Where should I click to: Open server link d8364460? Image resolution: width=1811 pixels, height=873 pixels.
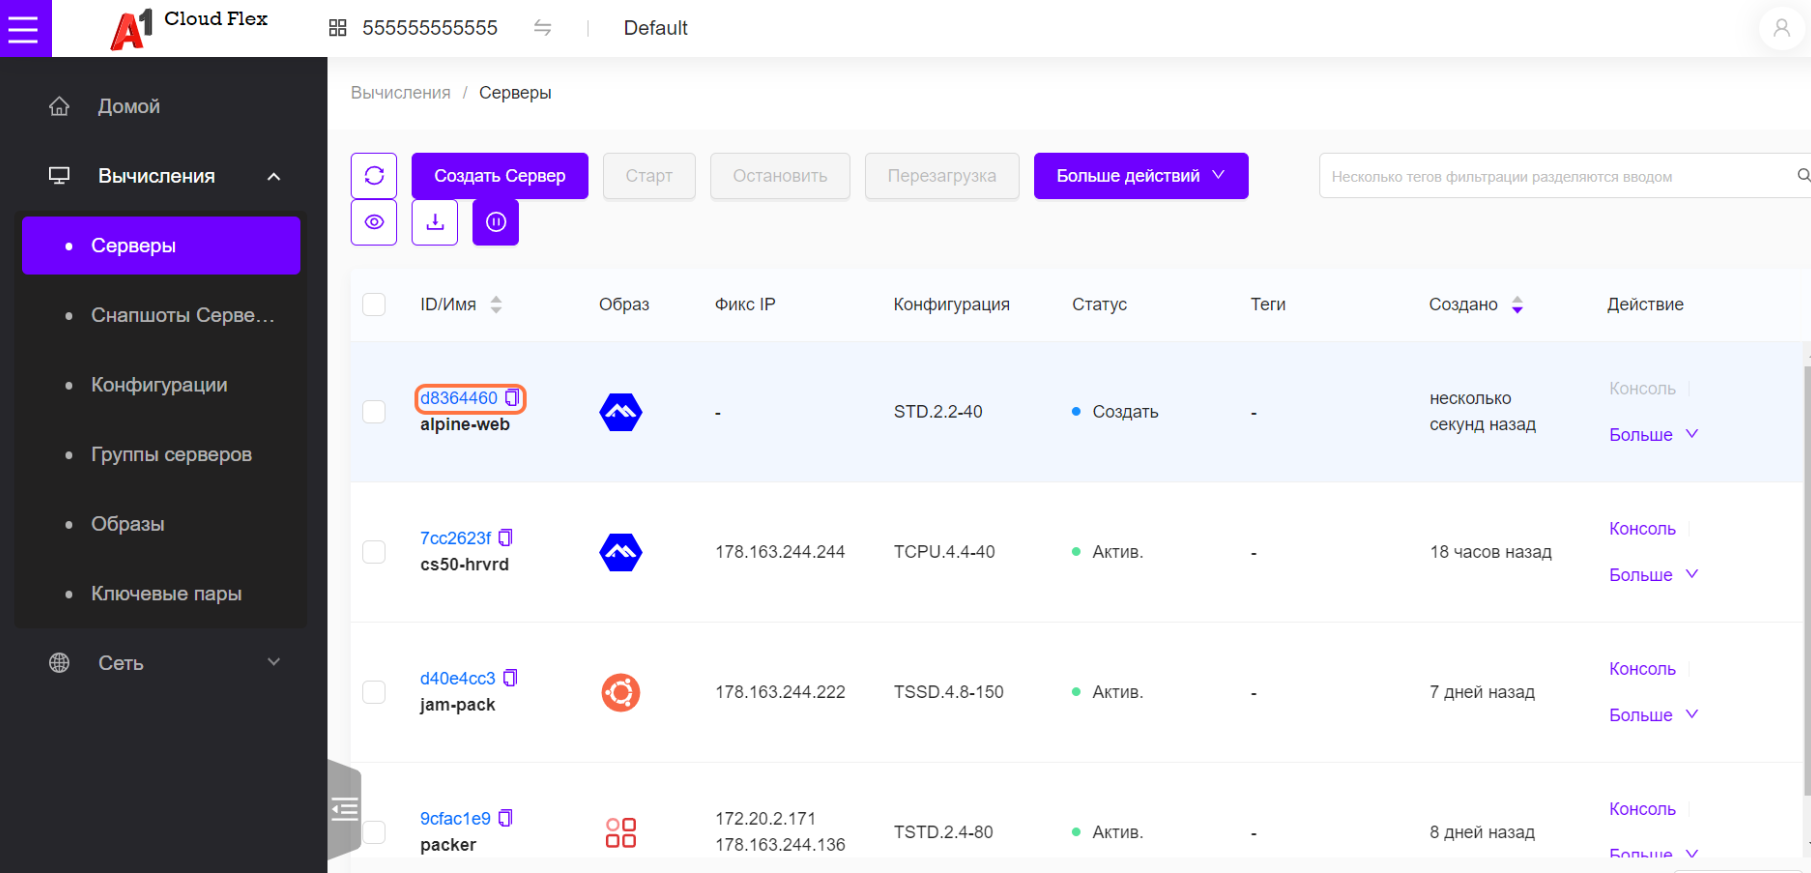pos(459,398)
